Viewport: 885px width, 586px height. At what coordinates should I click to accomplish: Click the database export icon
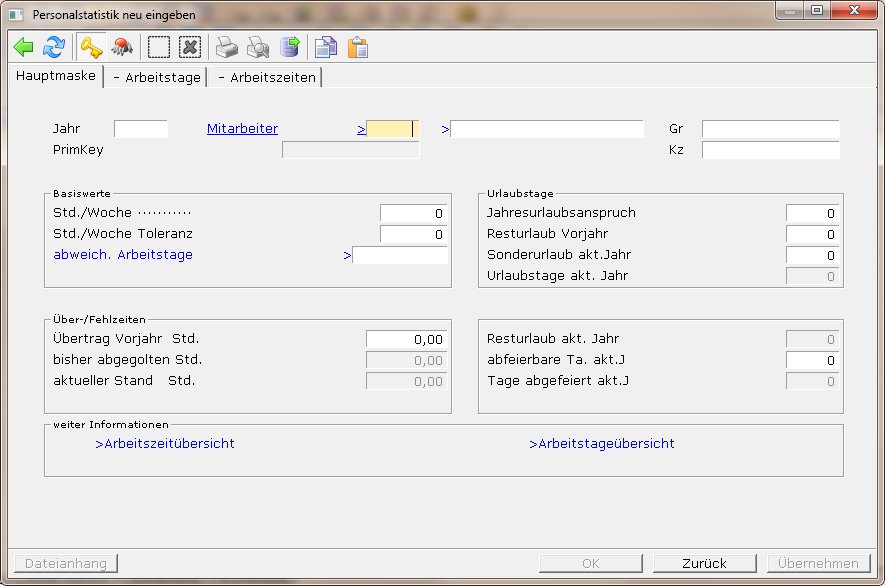coord(290,47)
